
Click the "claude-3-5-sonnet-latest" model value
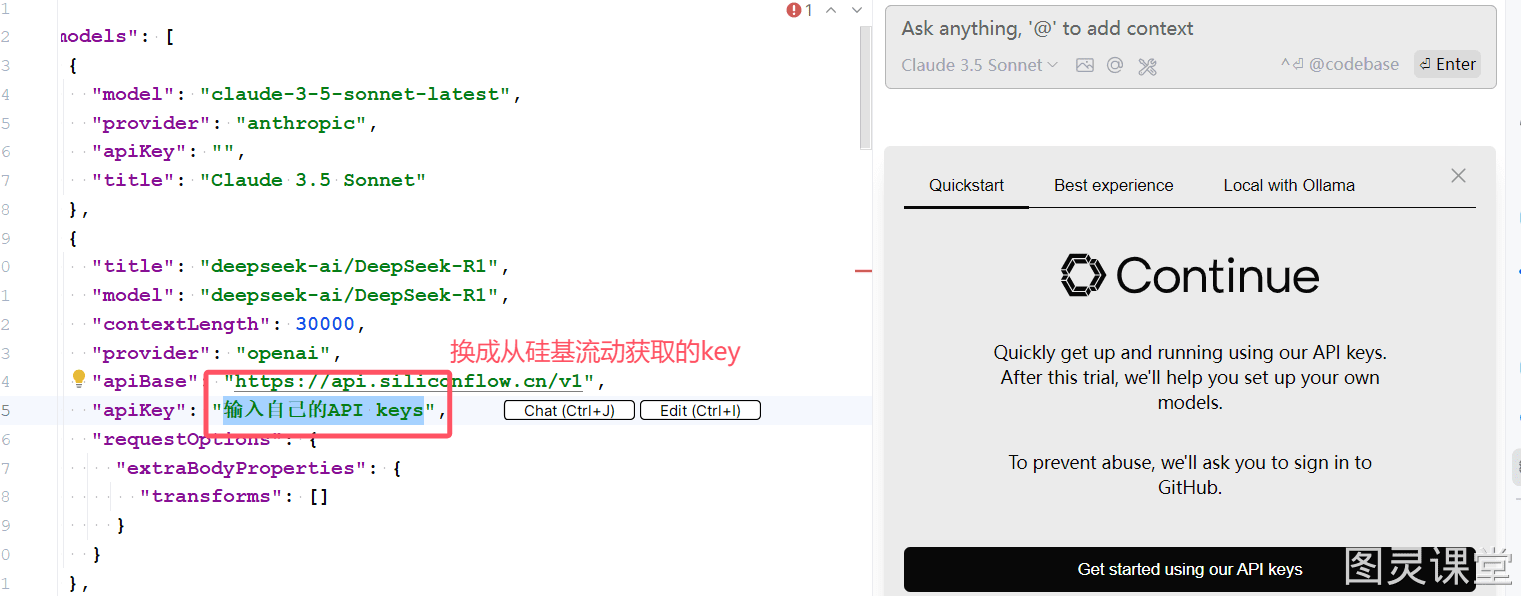pyautogui.click(x=356, y=94)
